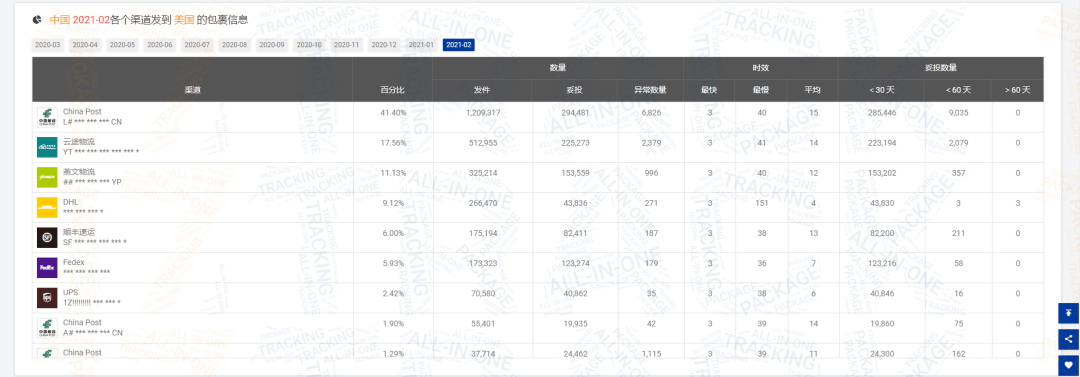This screenshot has height=377, width=1080.
Task: Click the 顺丰速运 black logo
Action: point(47,238)
